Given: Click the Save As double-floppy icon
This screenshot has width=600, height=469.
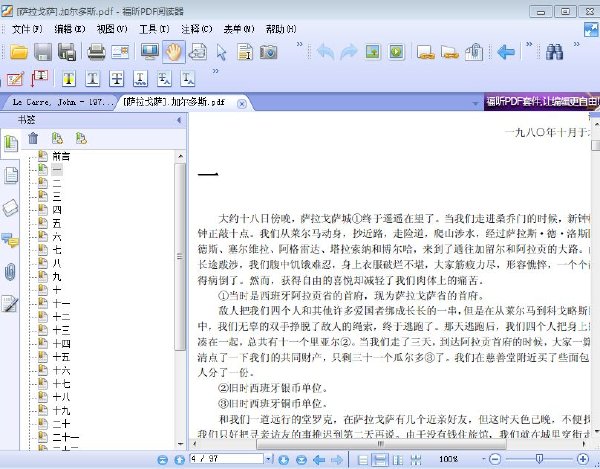Looking at the screenshot, I should coord(67,52).
